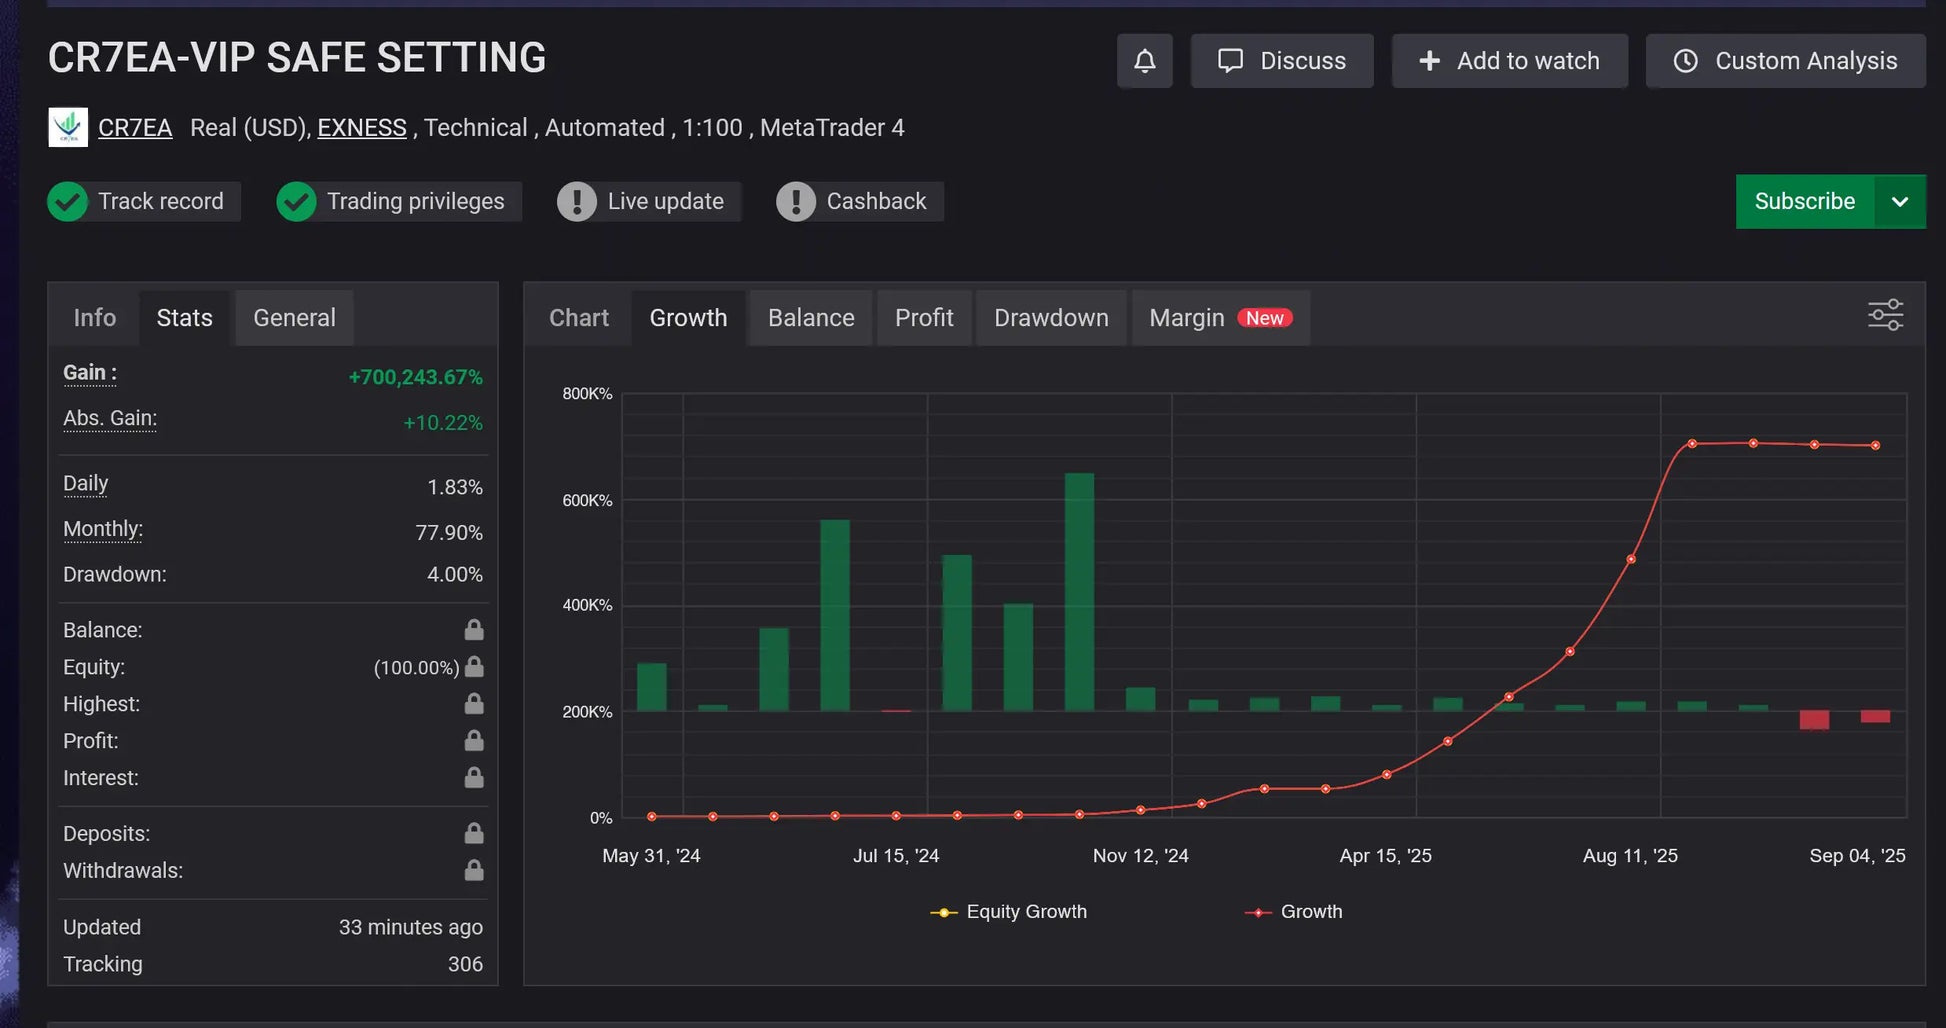Click the Daily label

click(86, 483)
